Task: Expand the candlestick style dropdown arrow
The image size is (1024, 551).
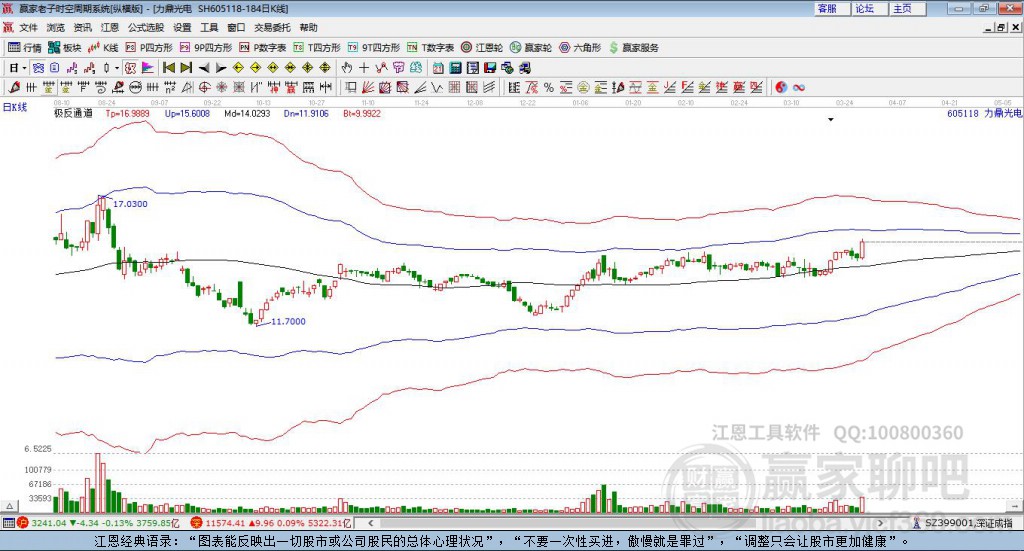Action: pos(117,68)
